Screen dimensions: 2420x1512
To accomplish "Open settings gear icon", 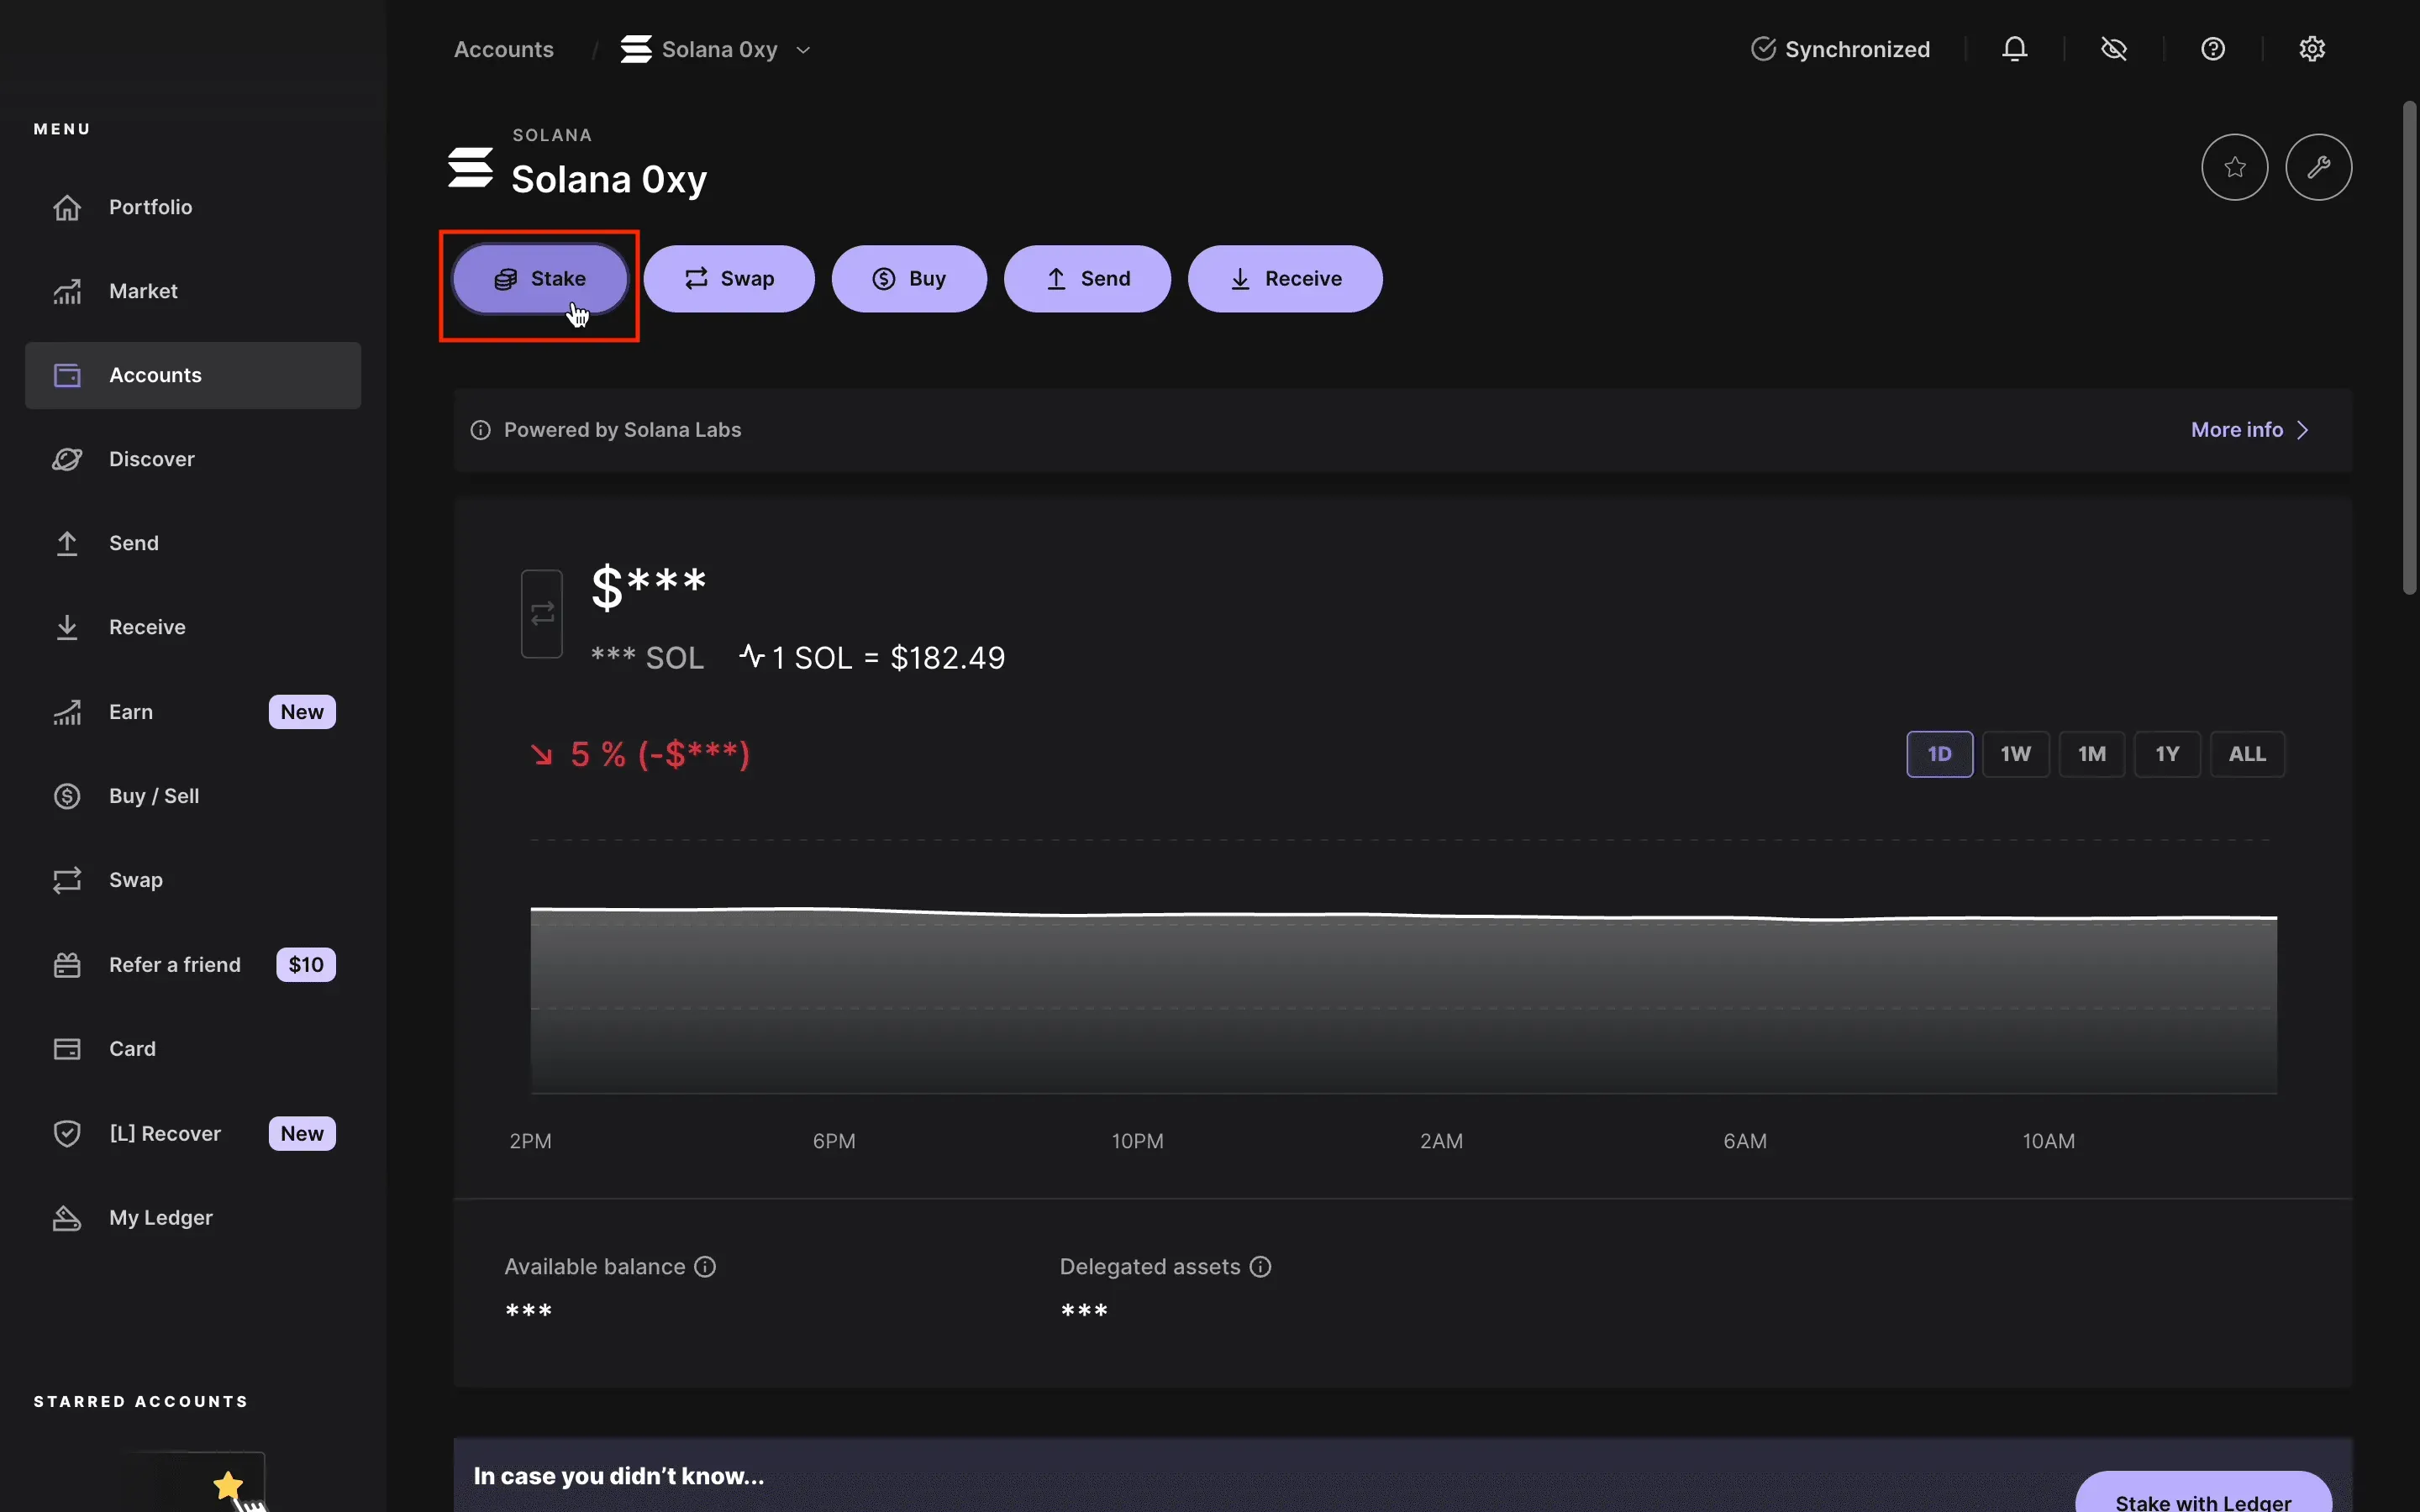I will tap(2312, 49).
